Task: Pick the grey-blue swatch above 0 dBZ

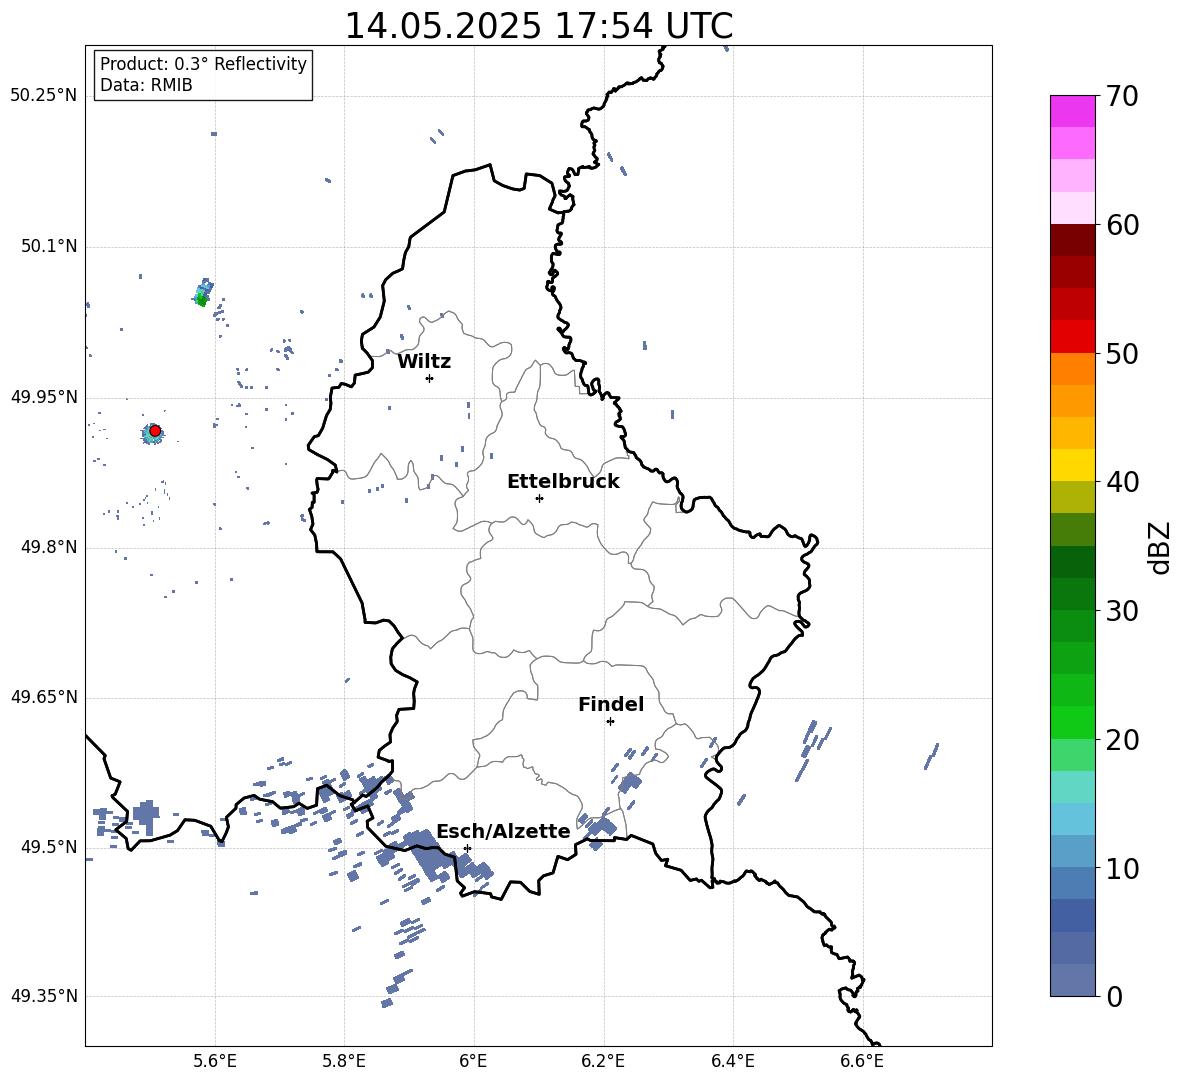Action: pyautogui.click(x=1073, y=980)
